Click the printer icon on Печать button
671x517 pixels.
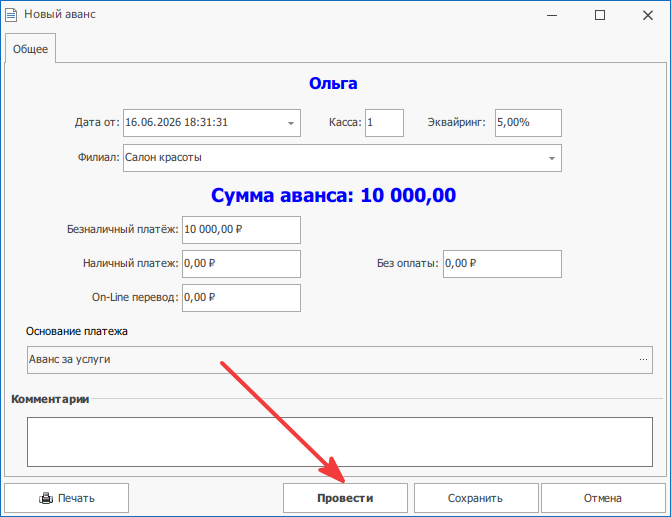(46, 498)
